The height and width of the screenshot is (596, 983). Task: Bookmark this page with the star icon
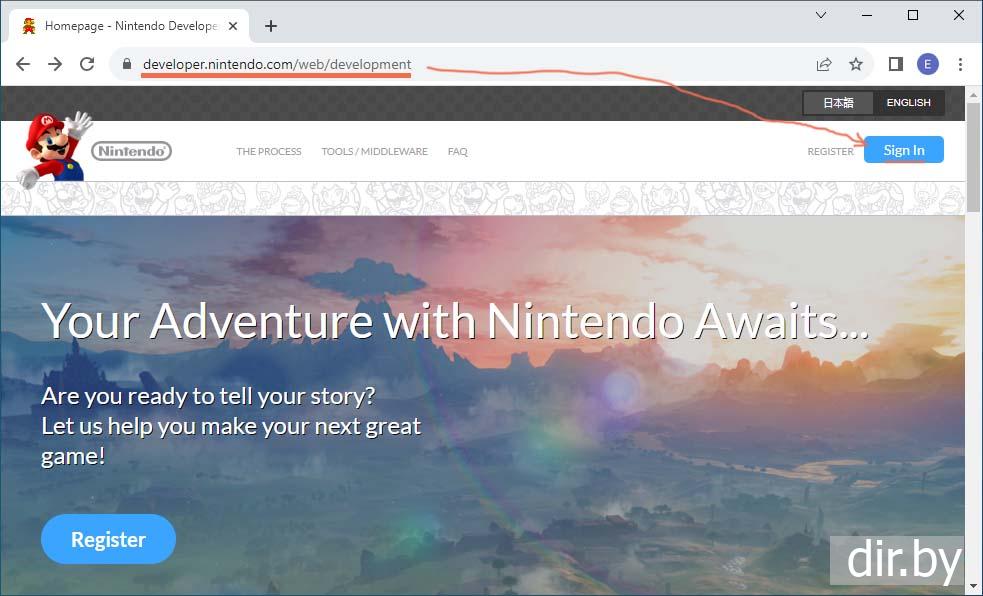coord(856,64)
